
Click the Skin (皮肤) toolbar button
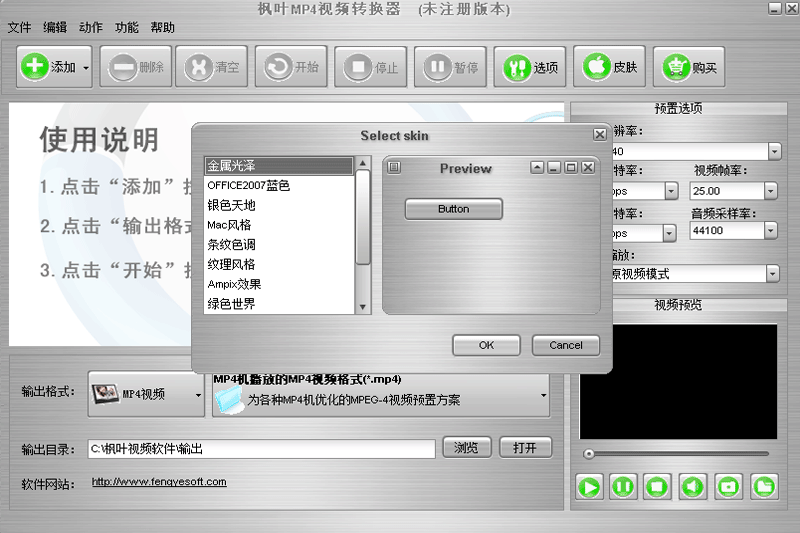(x=610, y=67)
